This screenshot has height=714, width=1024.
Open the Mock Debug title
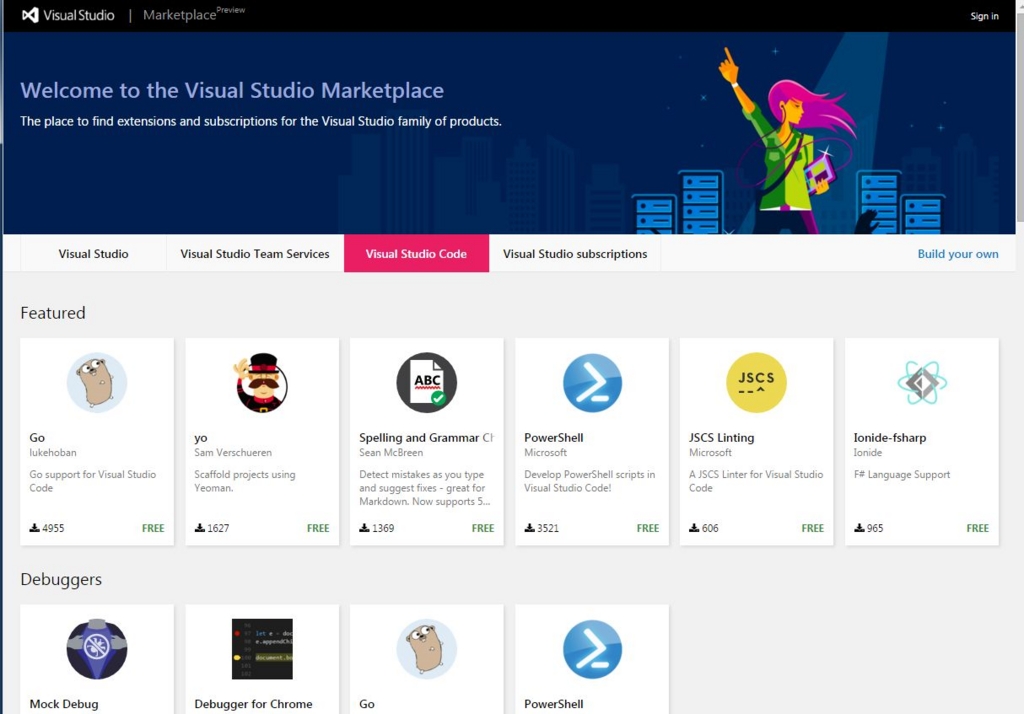tap(64, 704)
